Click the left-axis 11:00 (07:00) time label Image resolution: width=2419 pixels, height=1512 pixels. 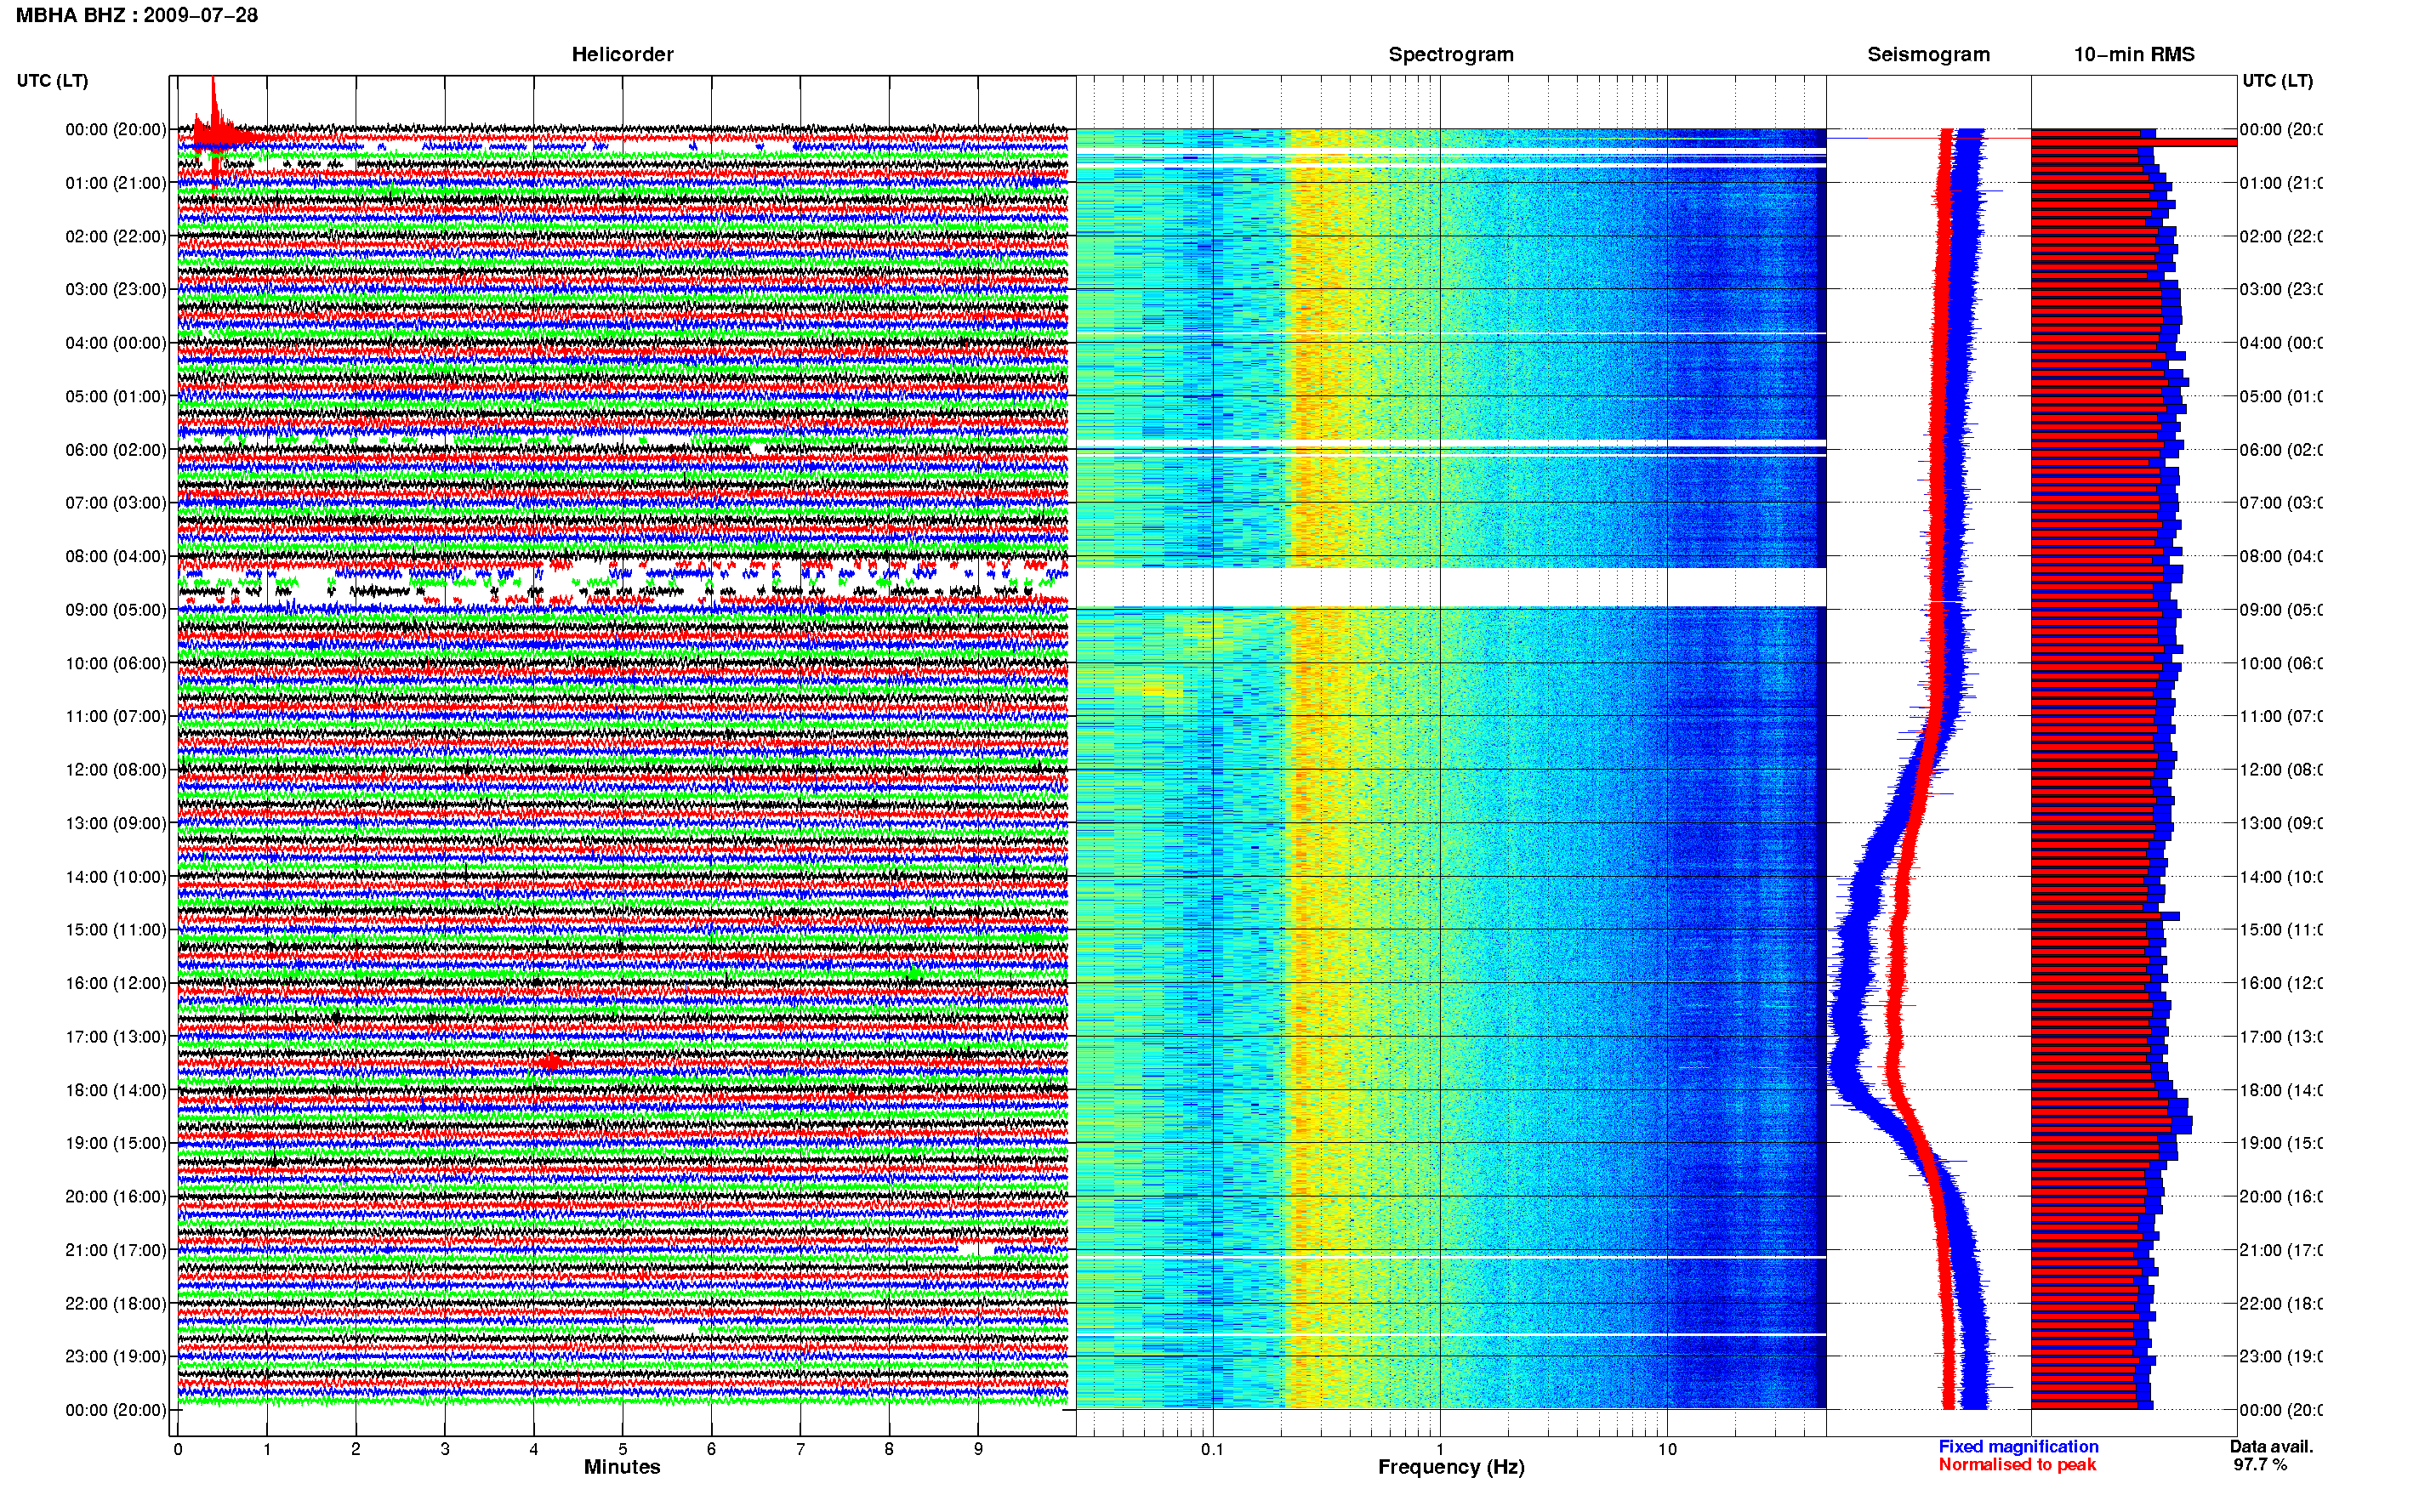116,716
